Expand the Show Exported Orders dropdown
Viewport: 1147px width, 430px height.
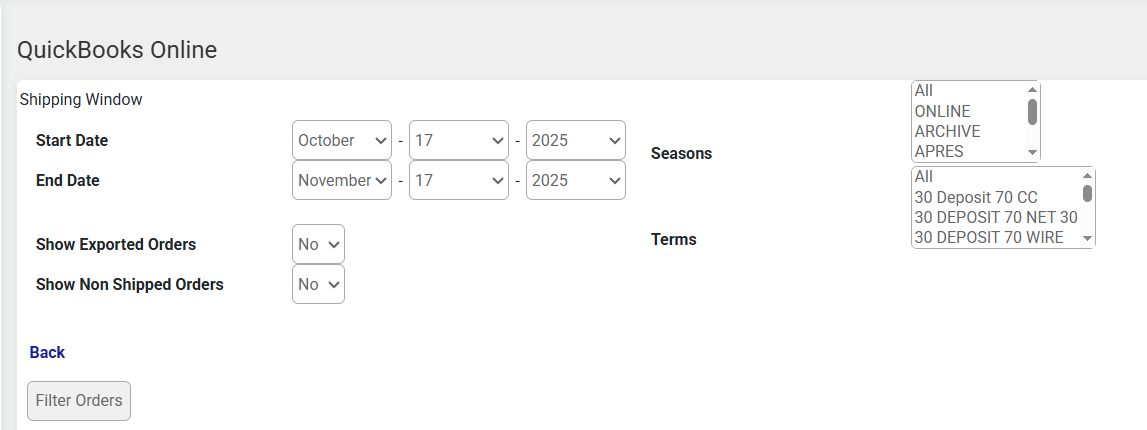coord(318,244)
